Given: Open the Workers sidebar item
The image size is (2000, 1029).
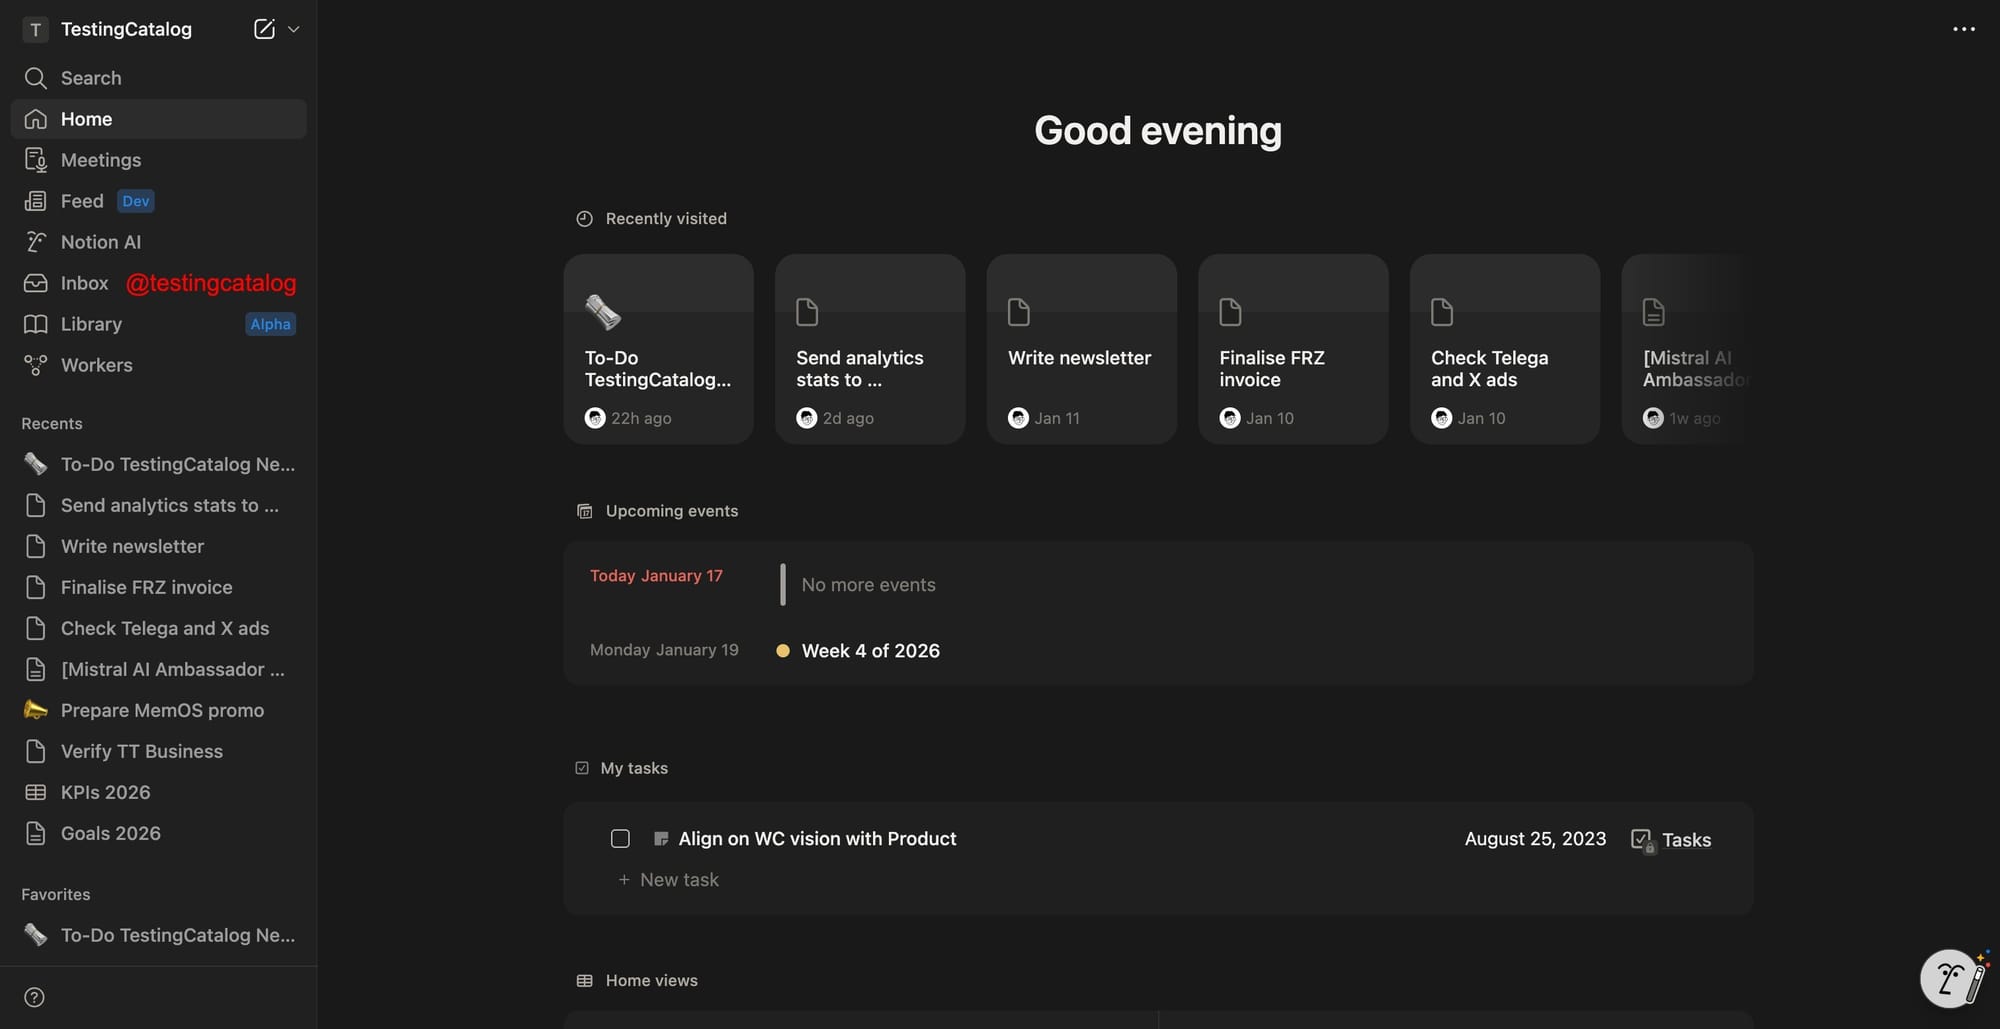Looking at the screenshot, I should pyautogui.click(x=96, y=365).
